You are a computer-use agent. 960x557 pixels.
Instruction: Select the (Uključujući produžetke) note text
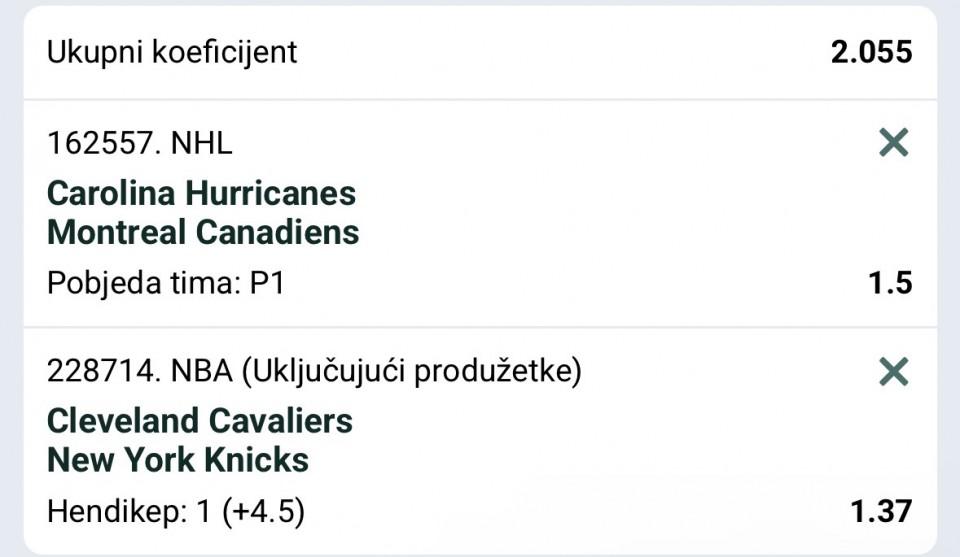tap(412, 371)
